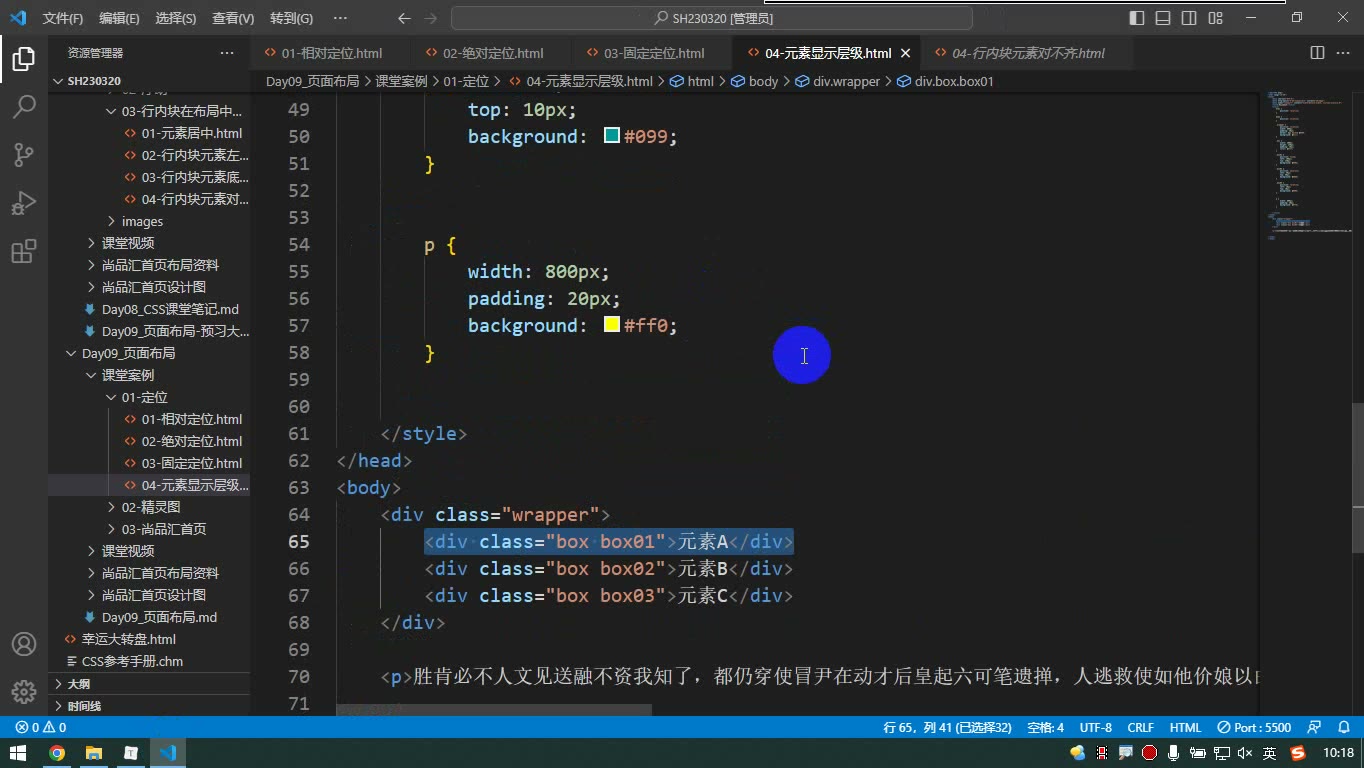Click Port : 5500 in status bar
1364x768 pixels.
[x=1255, y=728]
